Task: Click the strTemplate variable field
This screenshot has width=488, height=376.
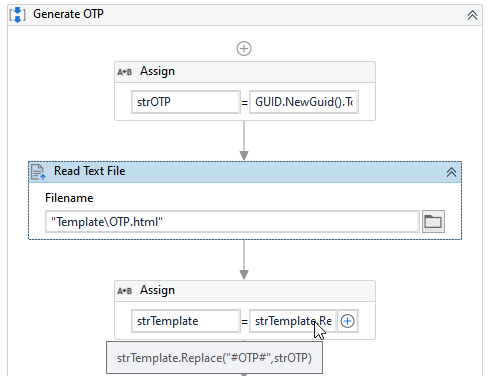Action: pos(186,321)
